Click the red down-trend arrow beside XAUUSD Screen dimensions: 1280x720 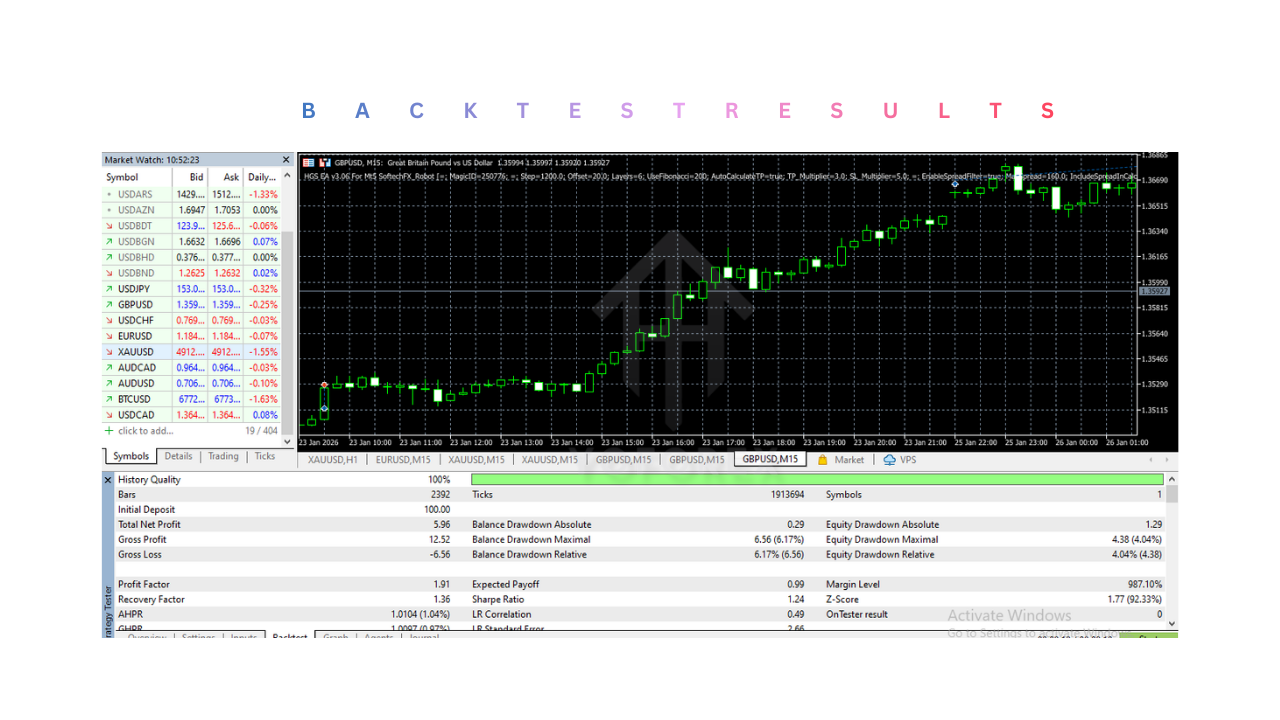point(108,352)
